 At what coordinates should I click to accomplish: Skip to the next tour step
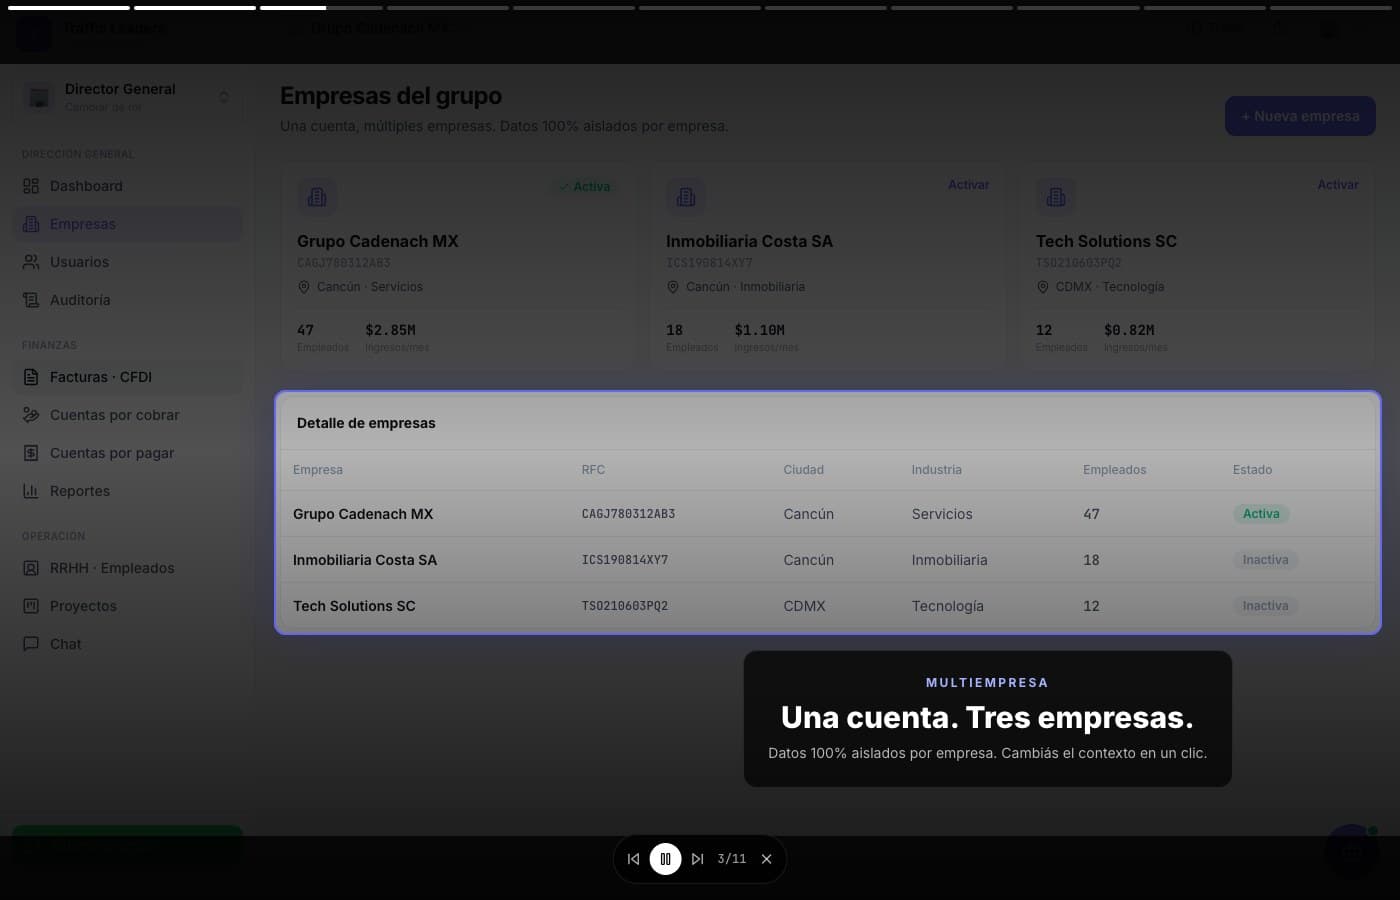697,859
